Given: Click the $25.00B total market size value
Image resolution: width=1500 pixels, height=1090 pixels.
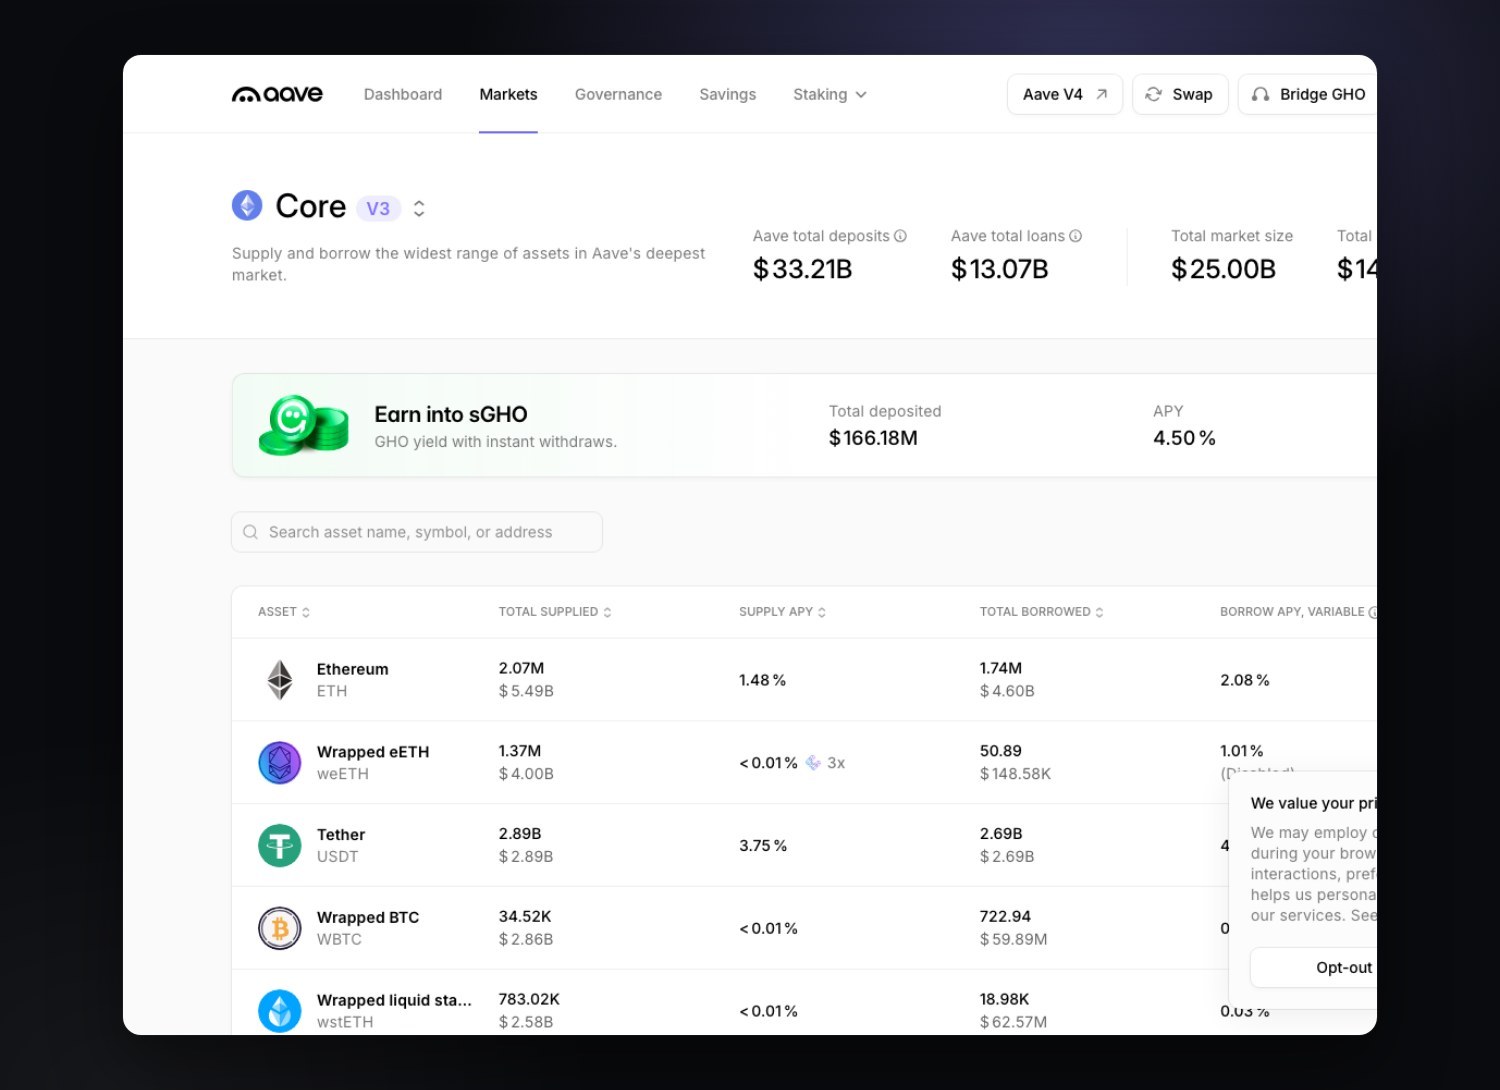Looking at the screenshot, I should tap(1223, 269).
